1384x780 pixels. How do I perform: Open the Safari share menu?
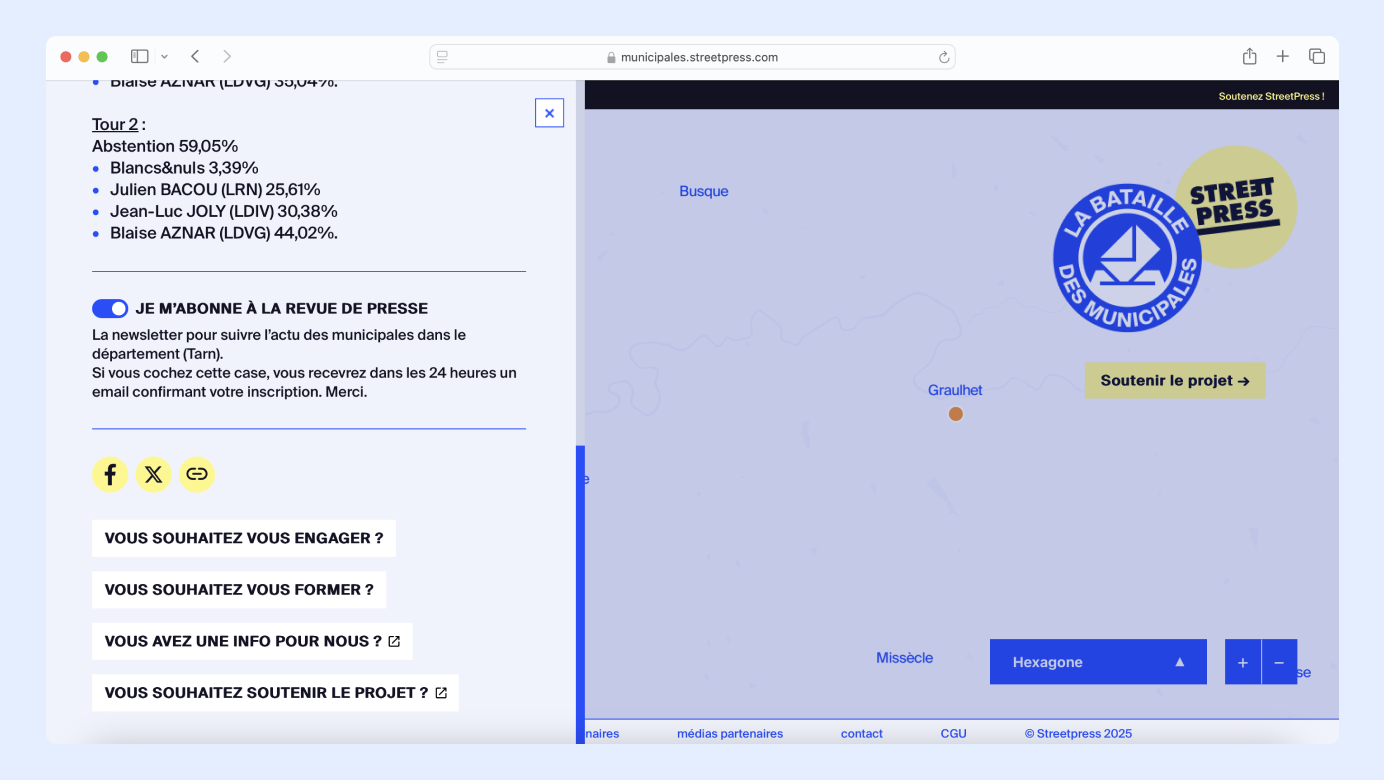1249,57
